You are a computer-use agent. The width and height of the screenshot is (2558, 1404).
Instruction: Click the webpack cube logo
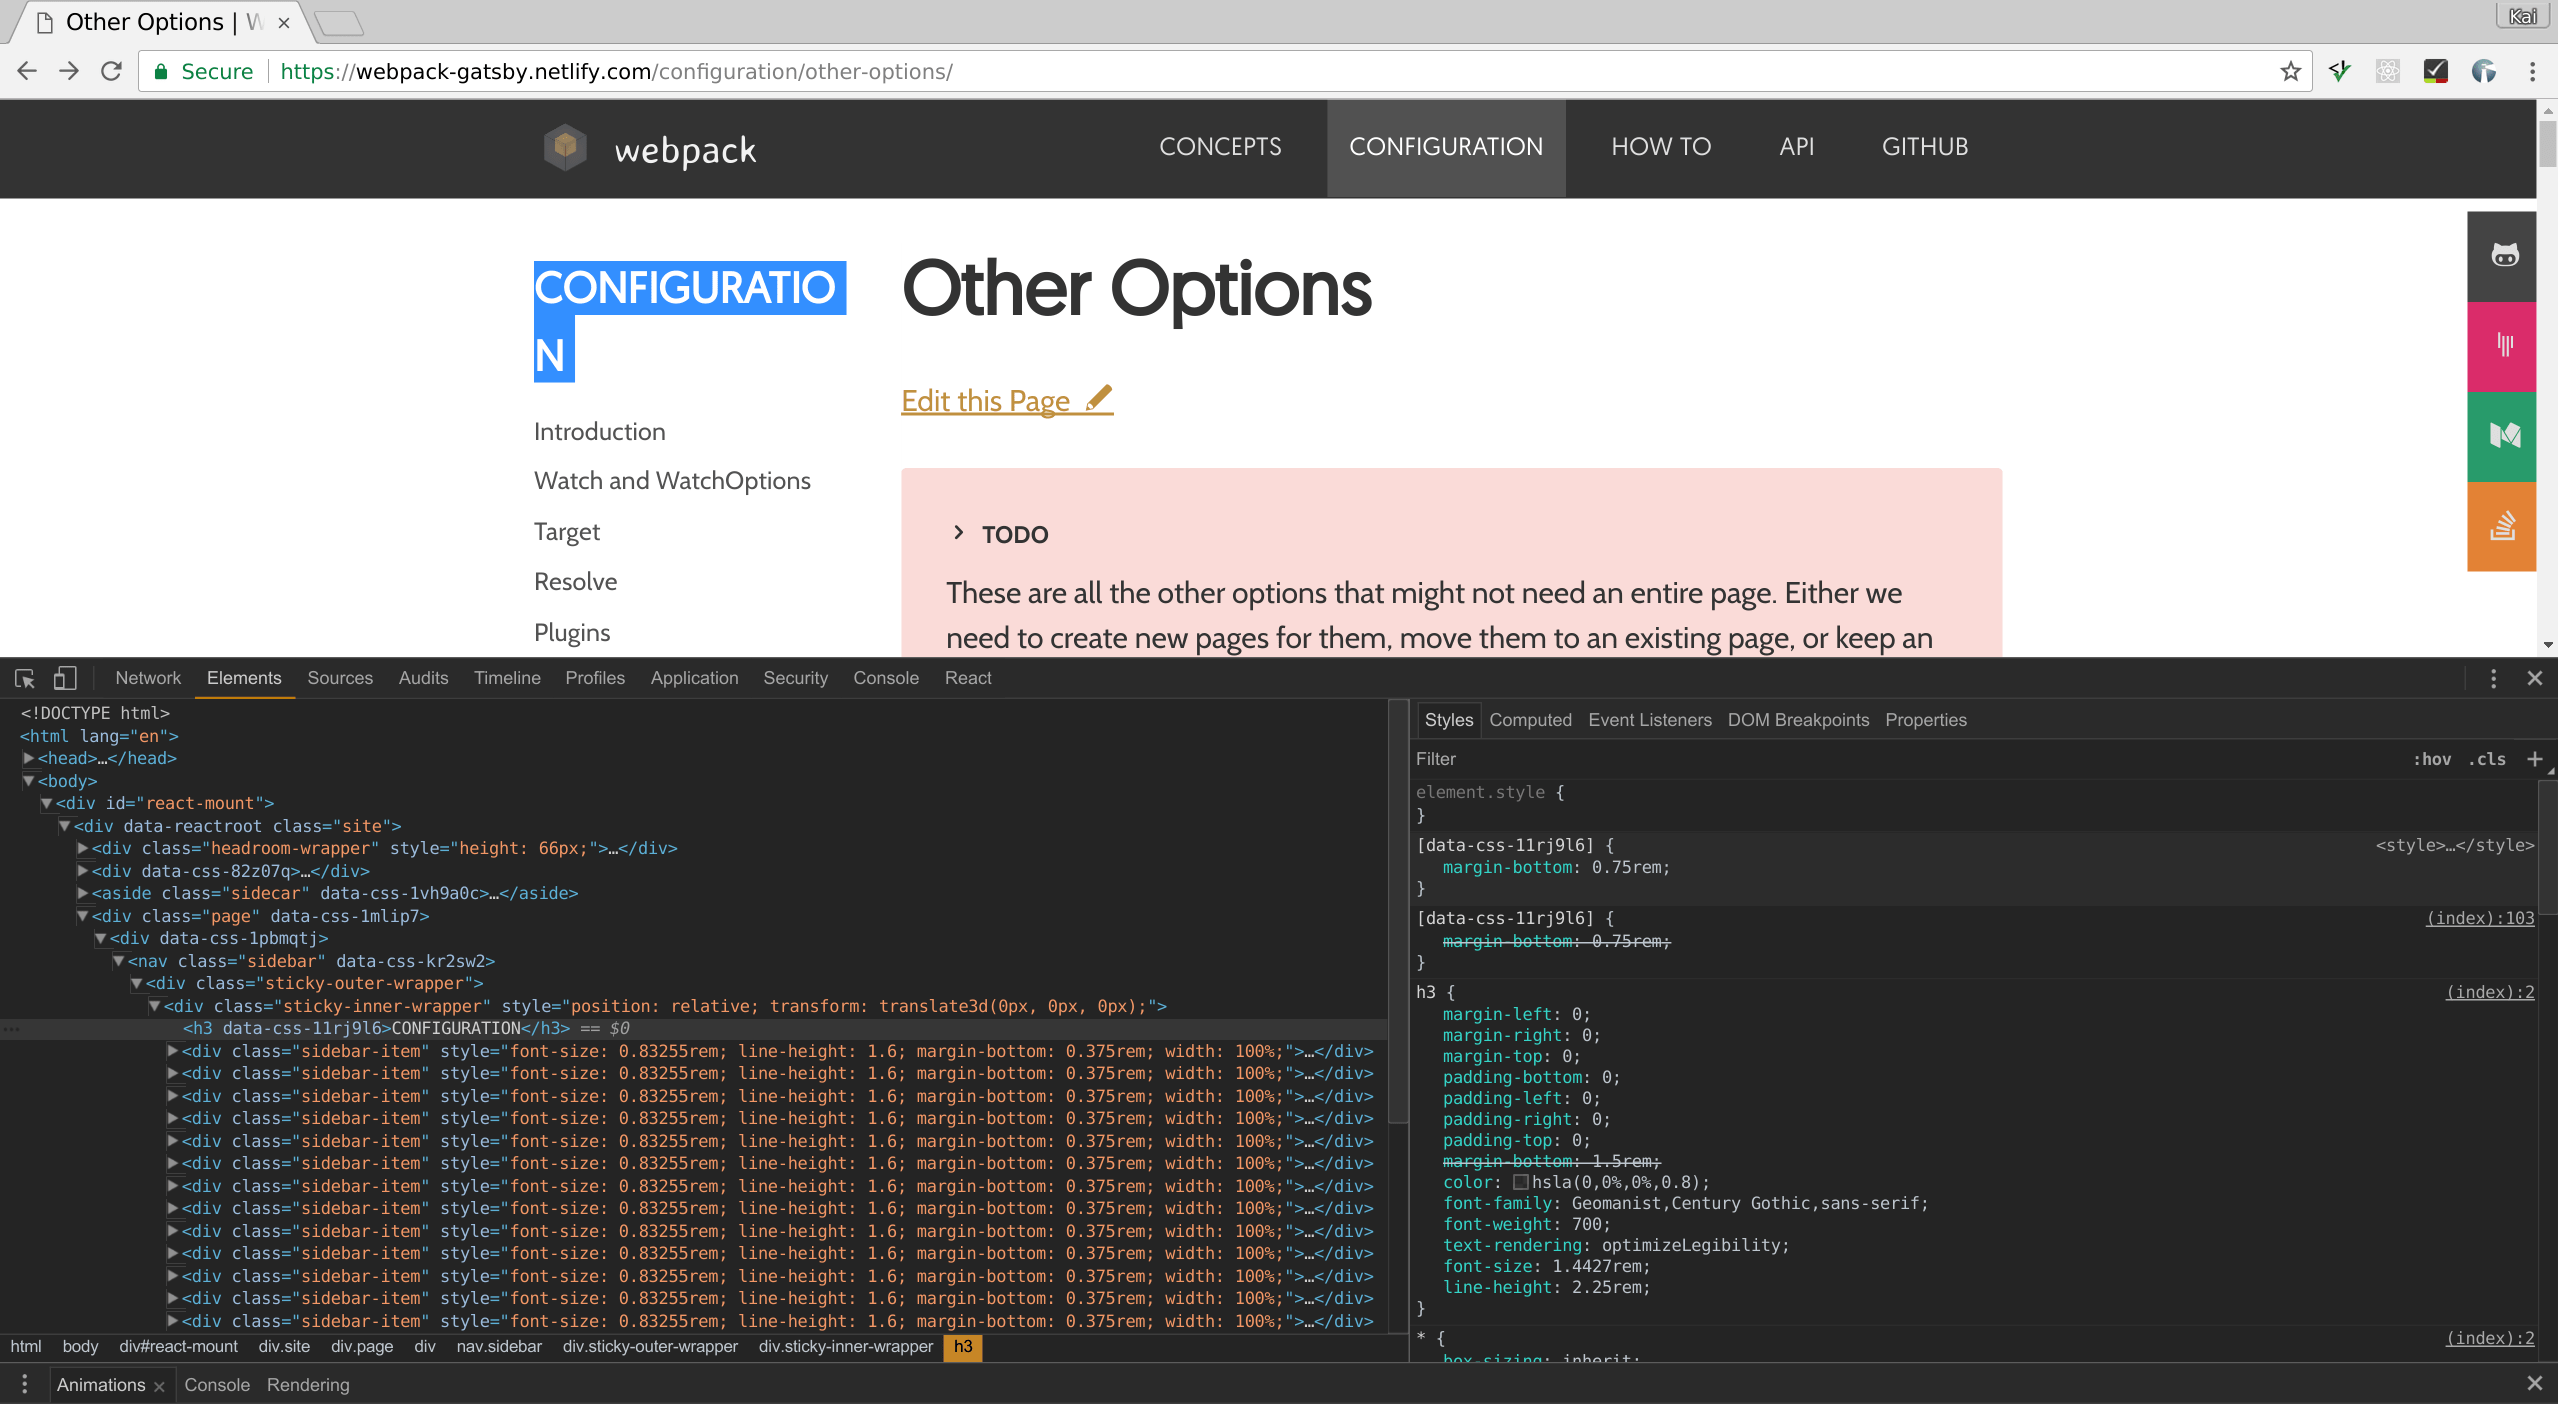565,148
